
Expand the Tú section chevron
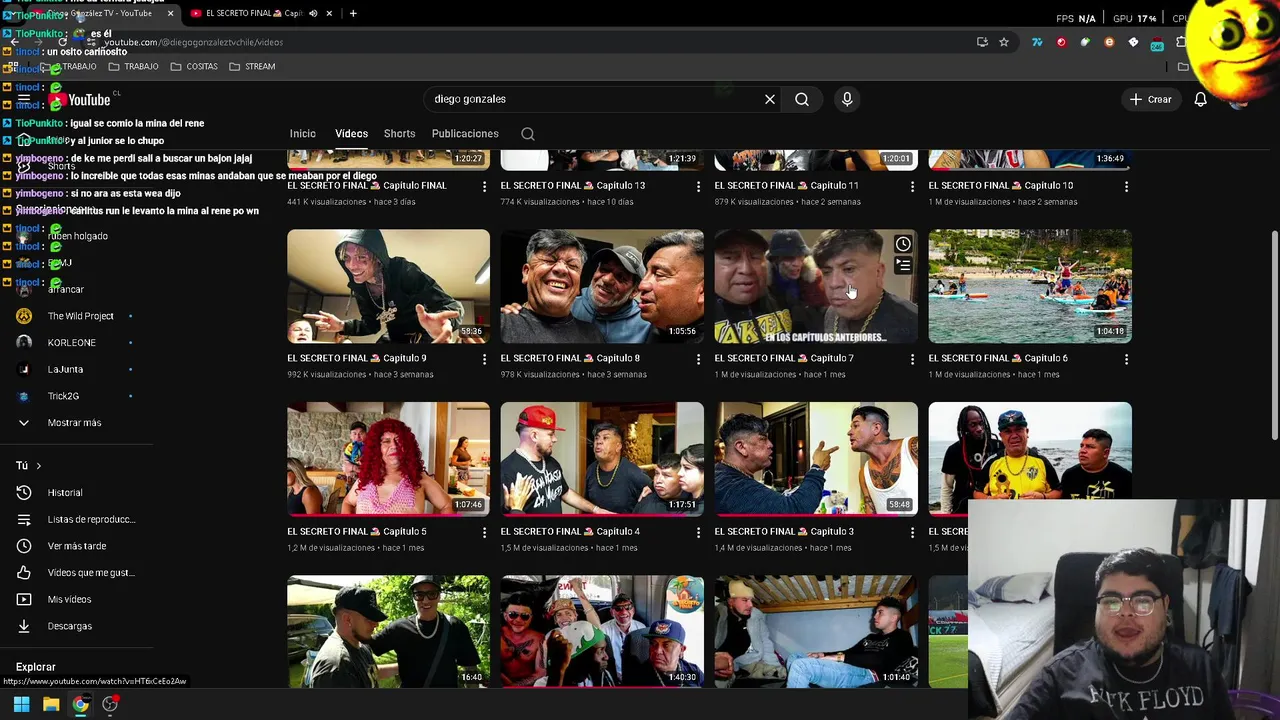click(38, 466)
